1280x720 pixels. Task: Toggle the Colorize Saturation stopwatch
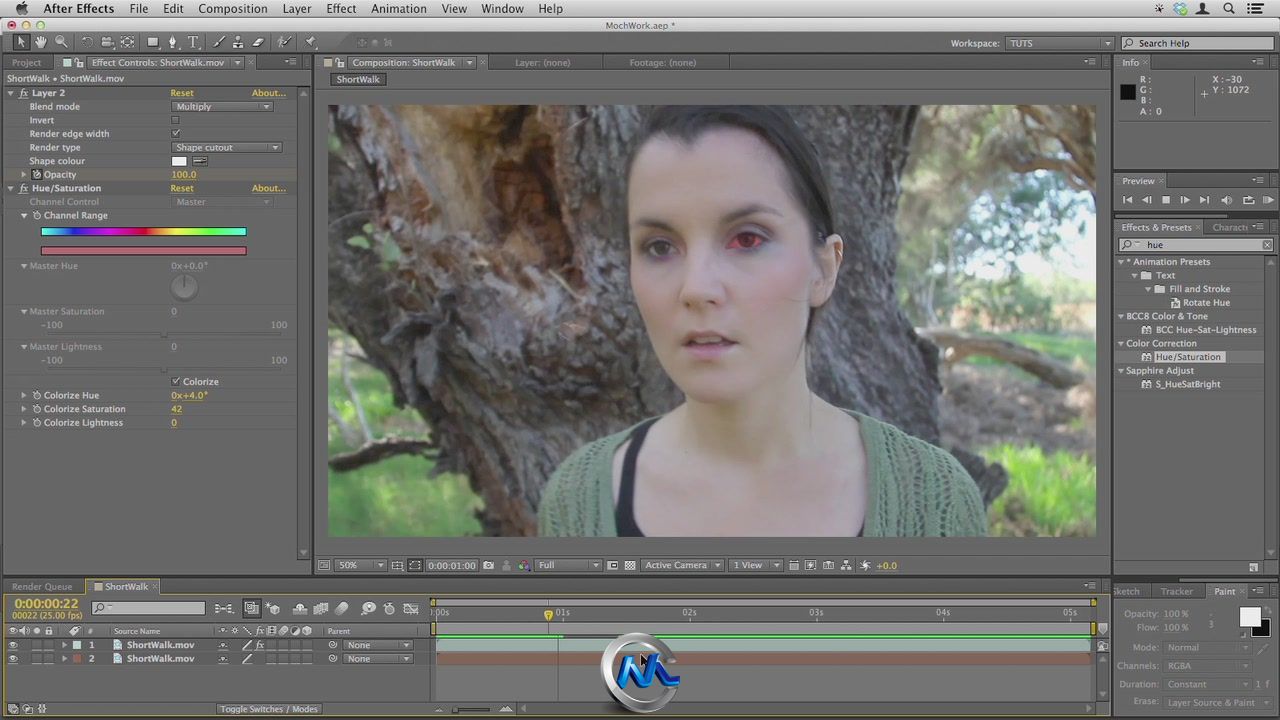pyautogui.click(x=37, y=409)
